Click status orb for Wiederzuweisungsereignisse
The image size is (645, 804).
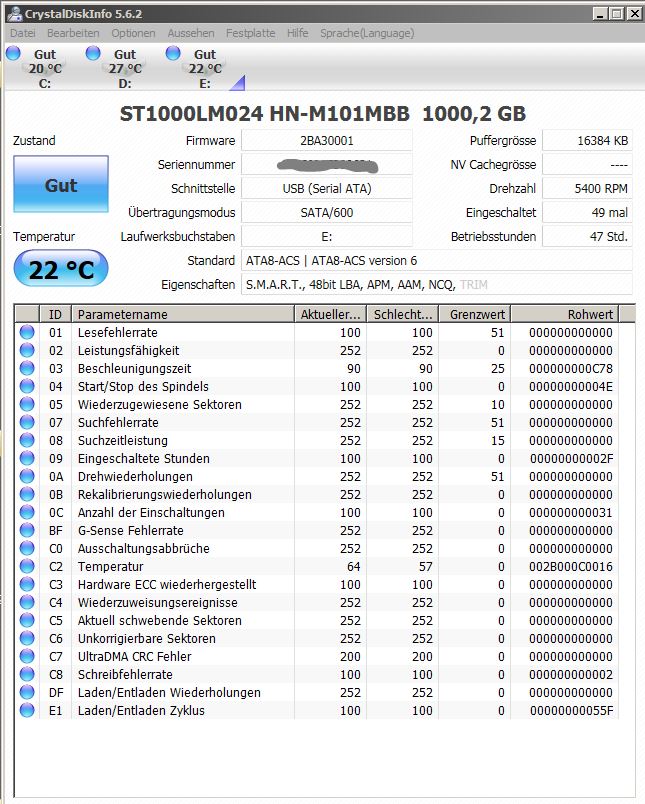pos(27,602)
